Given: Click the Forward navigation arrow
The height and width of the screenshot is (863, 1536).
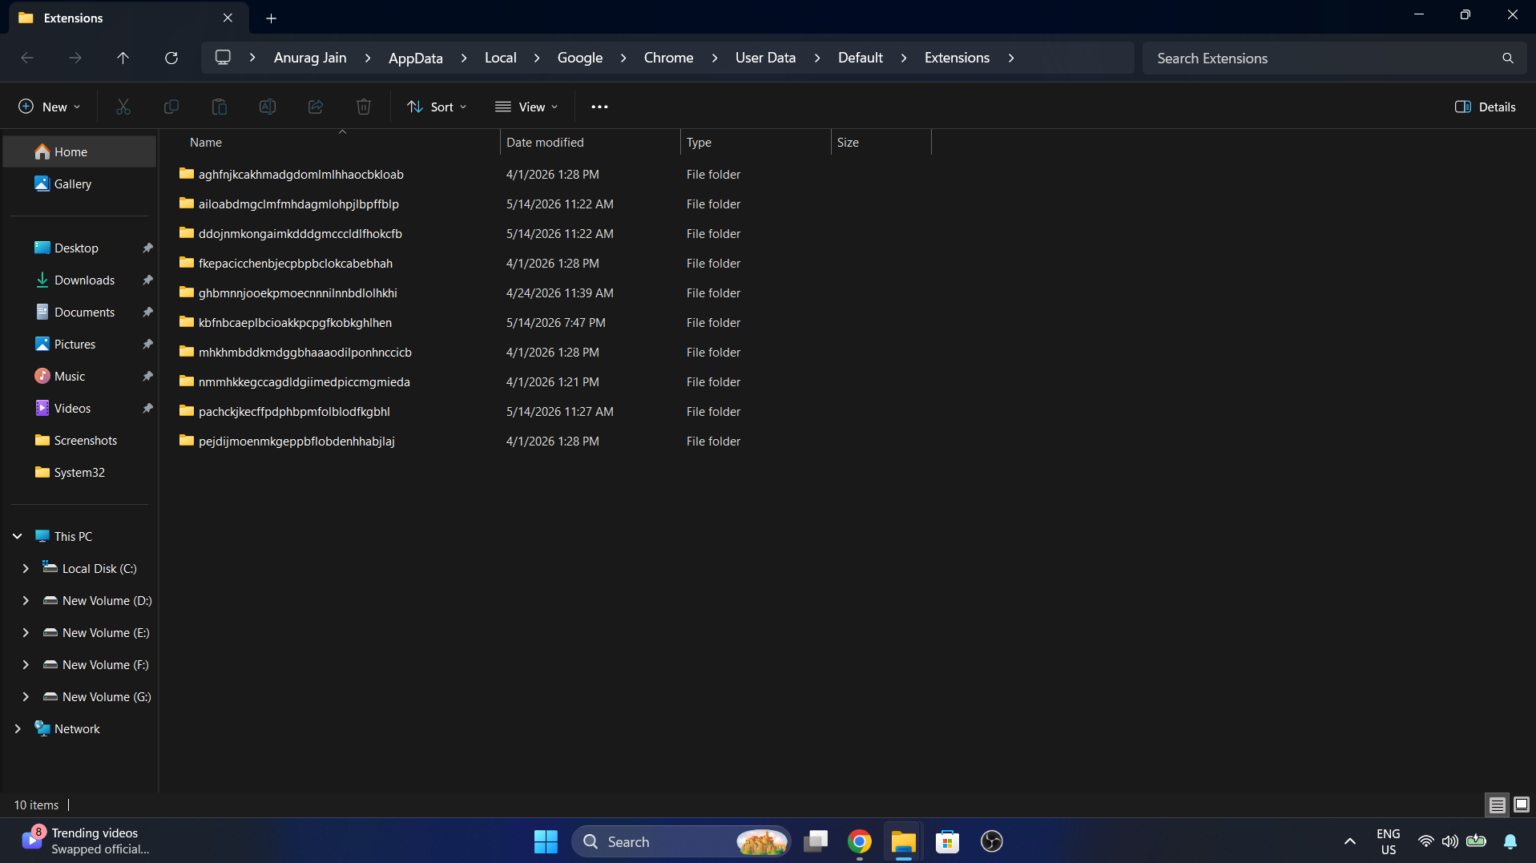Looking at the screenshot, I should tap(75, 58).
